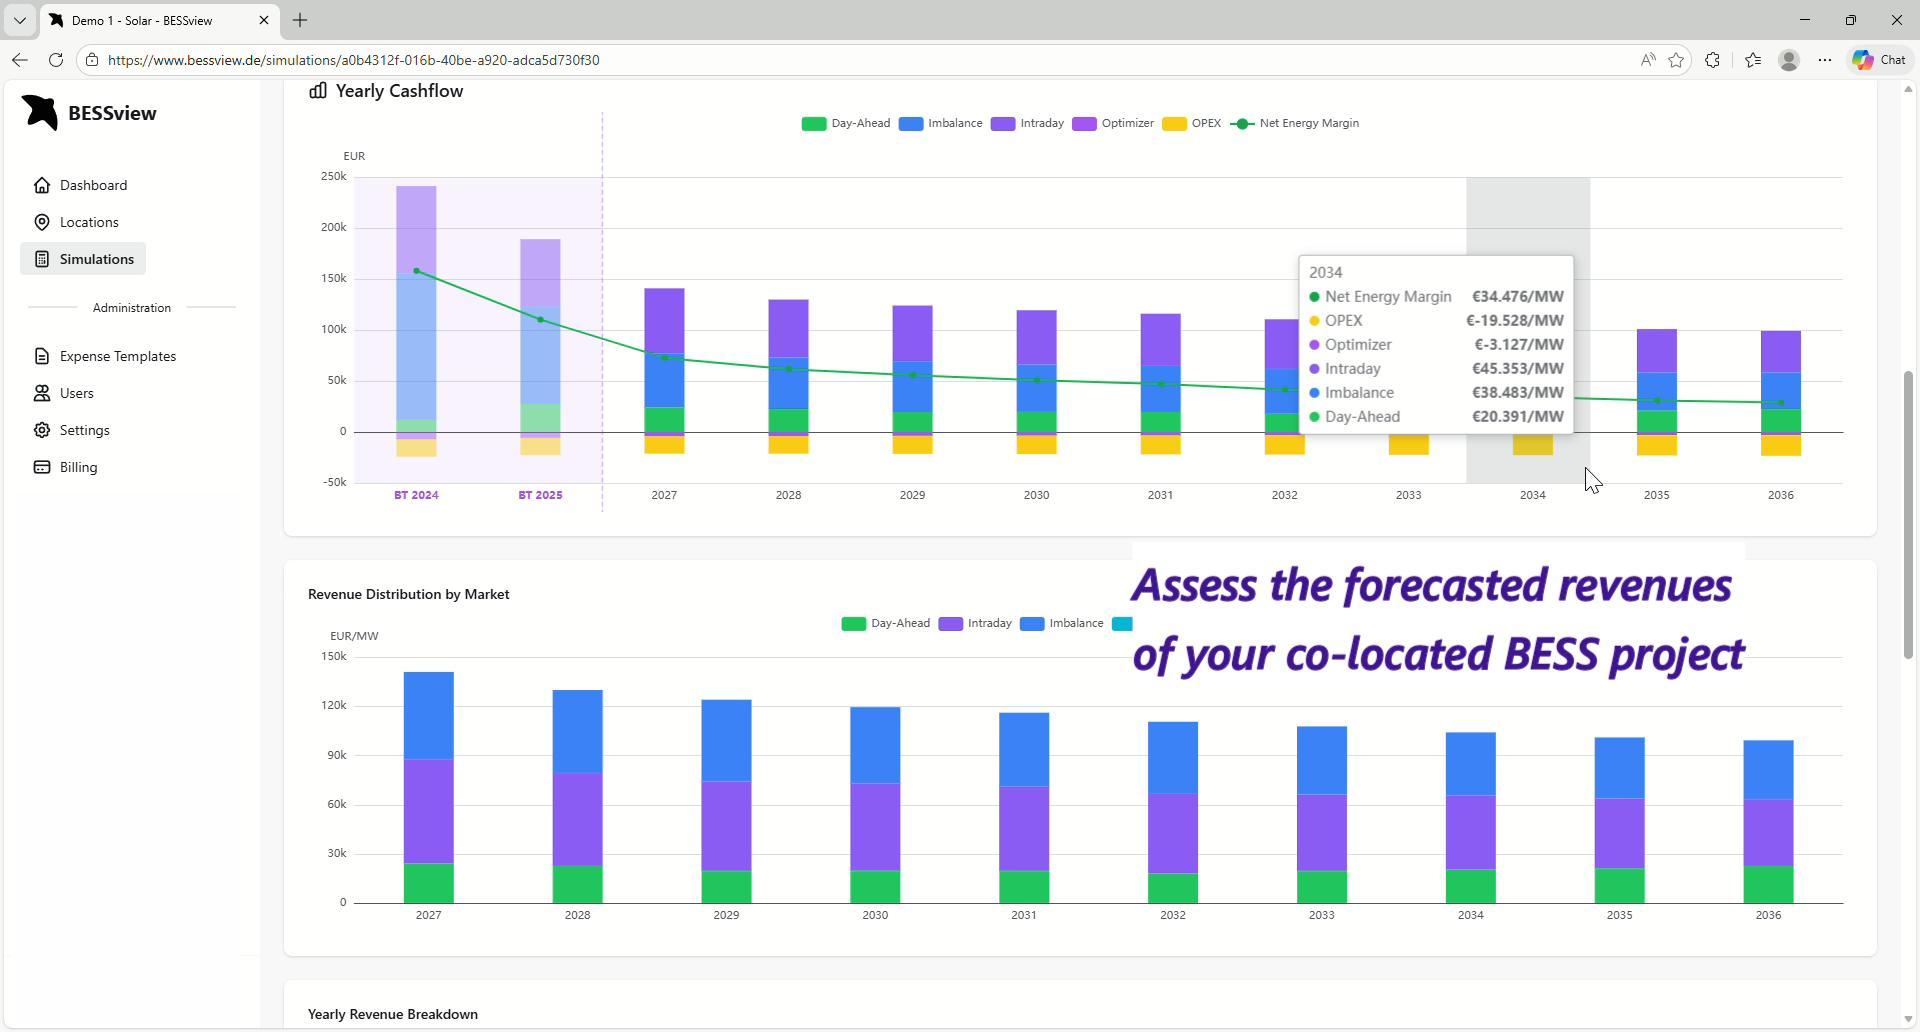Hide Net Energy Margin line in legend
1920x1032 pixels.
click(1296, 124)
